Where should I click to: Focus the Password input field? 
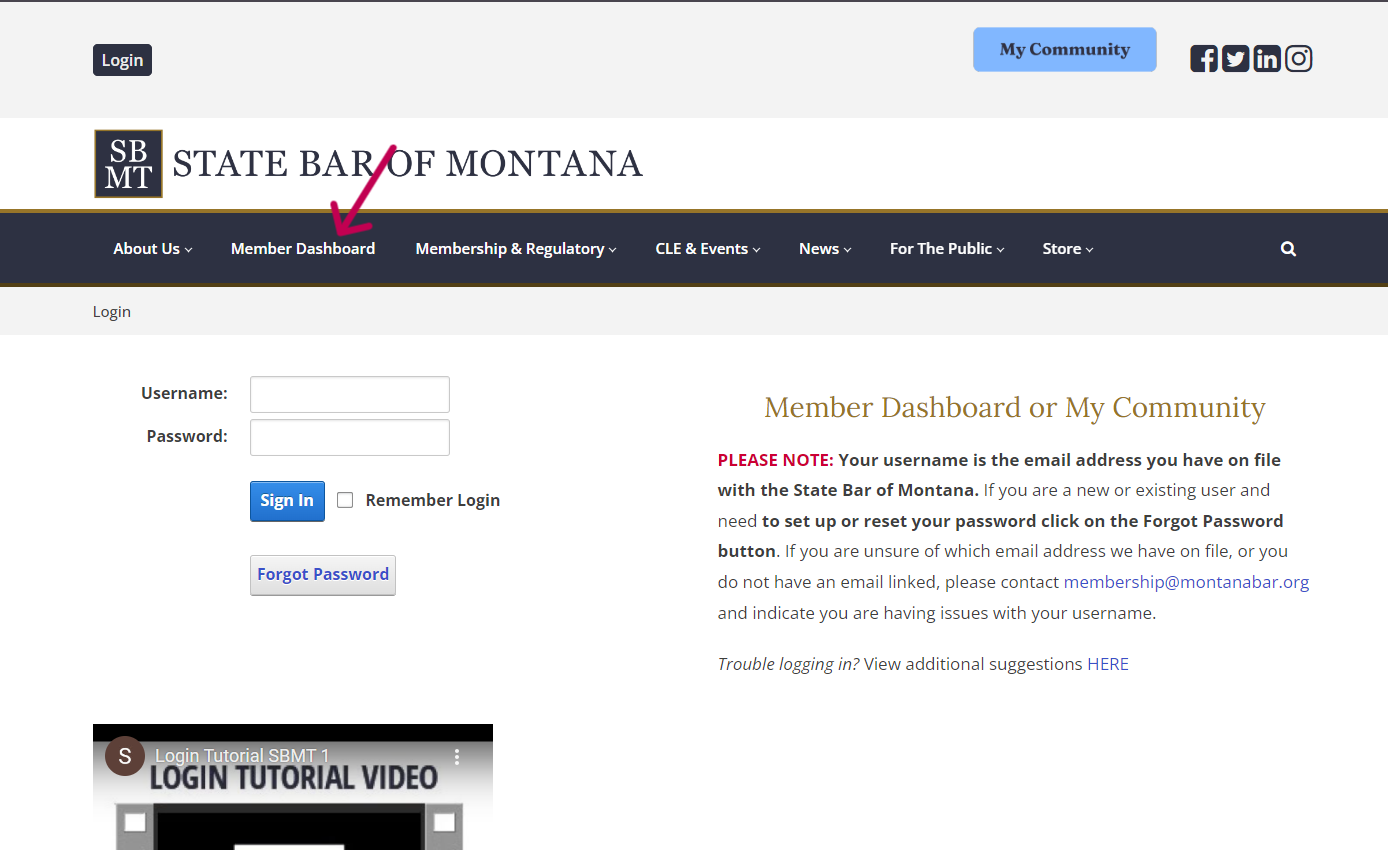[350, 437]
